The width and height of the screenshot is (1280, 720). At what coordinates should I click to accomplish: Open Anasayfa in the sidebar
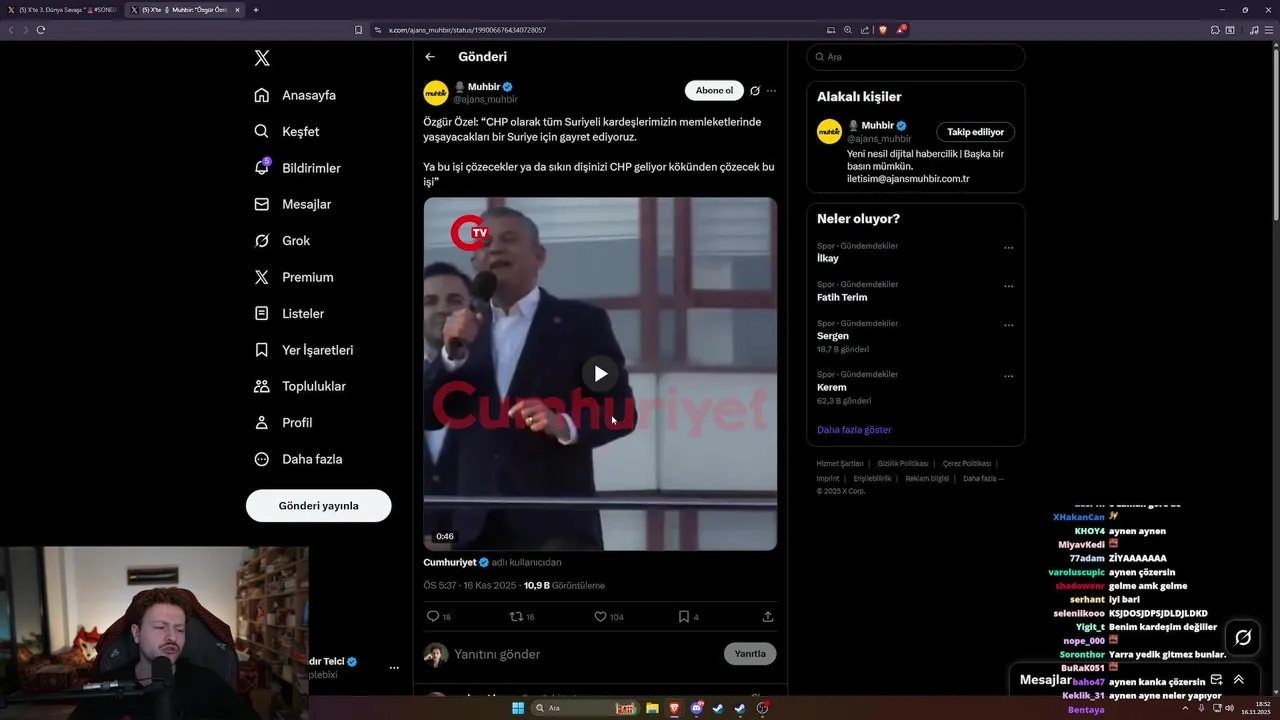pyautogui.click(x=295, y=95)
